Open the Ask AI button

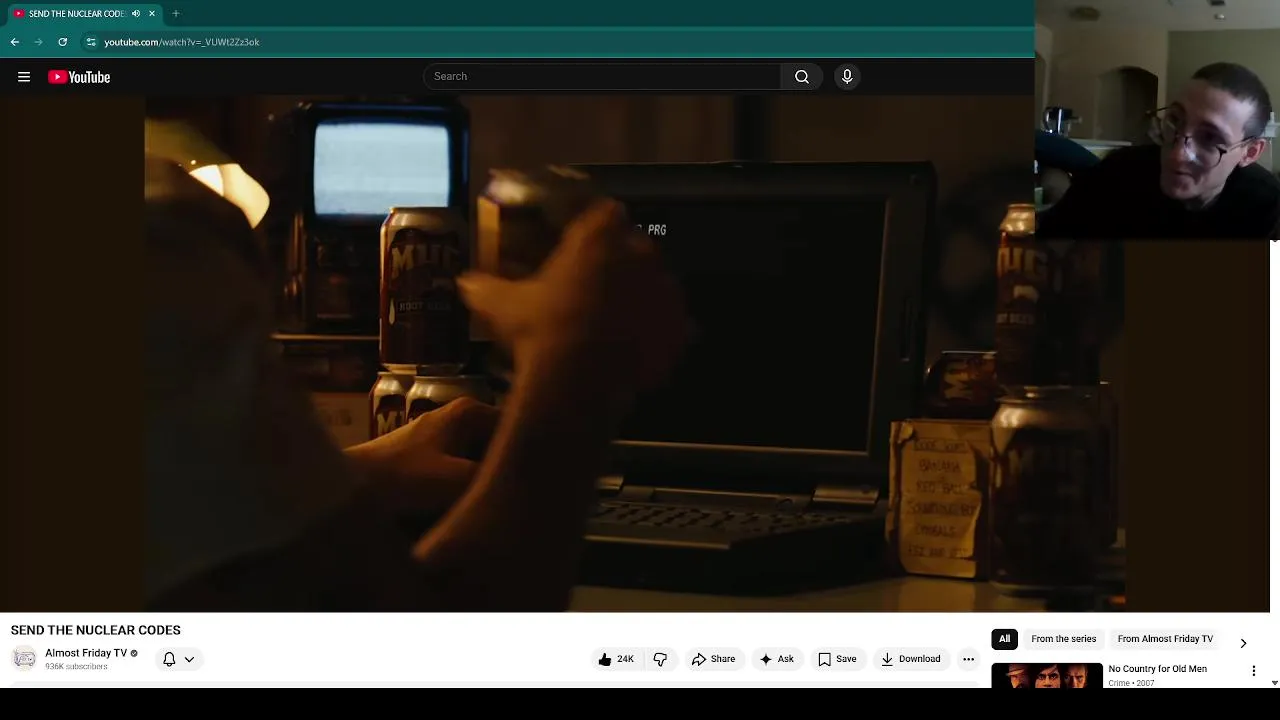click(777, 659)
